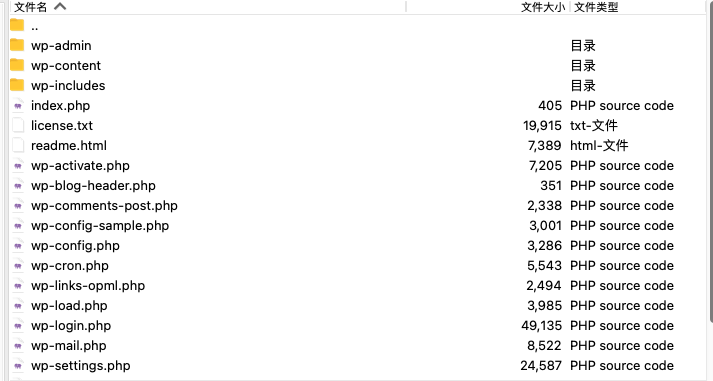The height and width of the screenshot is (381, 713).
Task: Select the wp-admin folder icon
Action: (17, 45)
